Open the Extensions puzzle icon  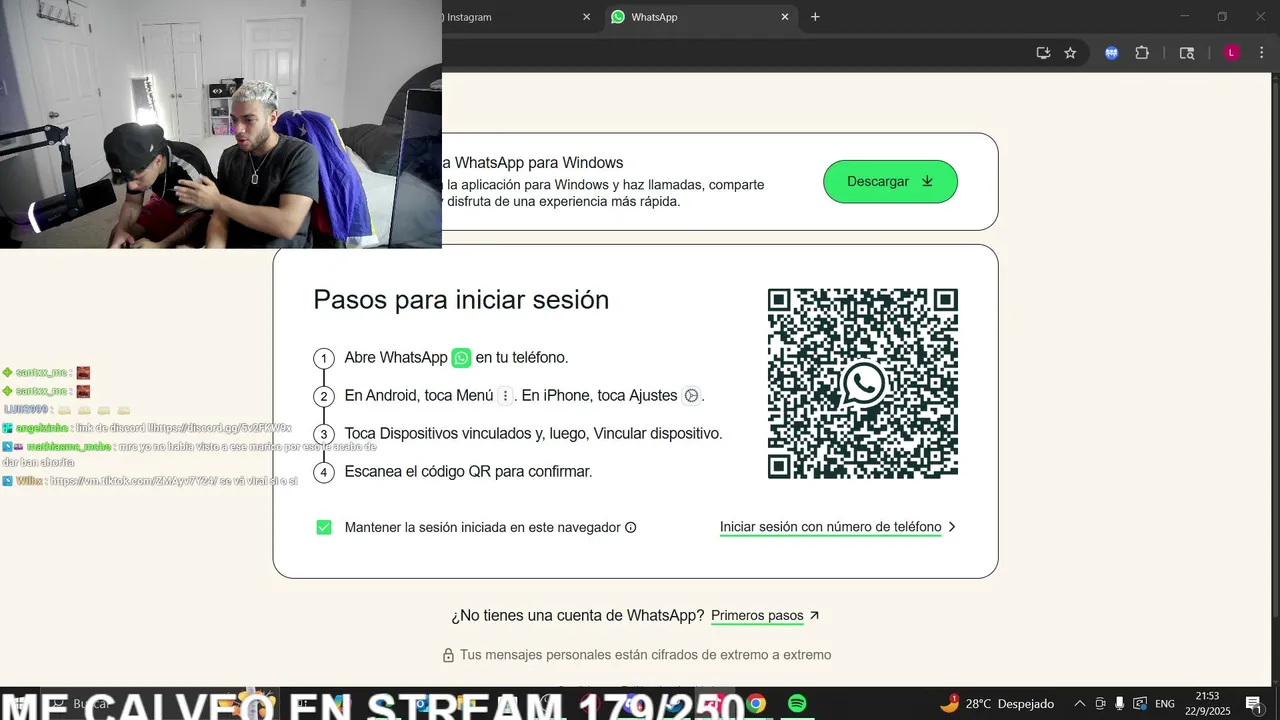[x=1142, y=53]
